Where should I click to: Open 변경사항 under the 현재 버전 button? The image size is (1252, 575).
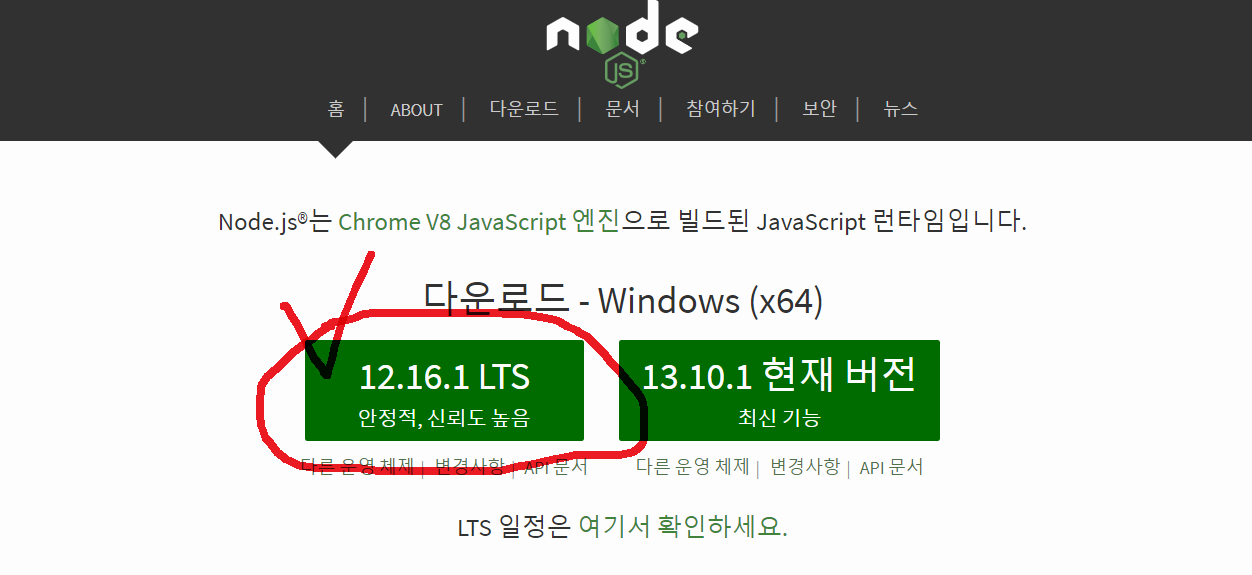click(x=805, y=467)
